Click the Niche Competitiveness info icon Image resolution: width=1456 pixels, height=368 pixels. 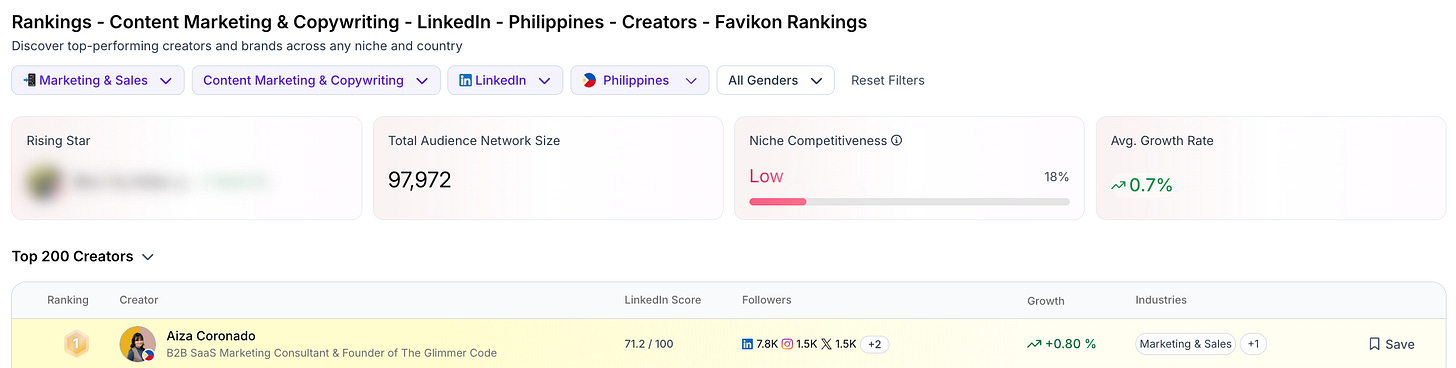pyautogui.click(x=896, y=141)
